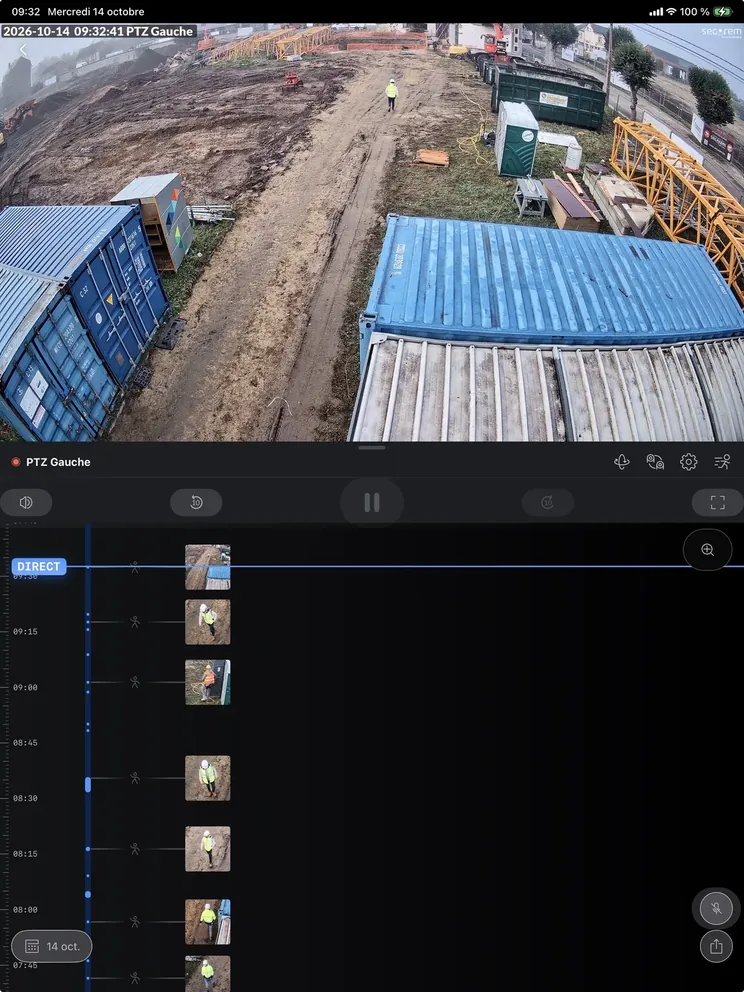This screenshot has width=744, height=992.
Task: Tap the 07:45 time label
Action: tap(25, 965)
